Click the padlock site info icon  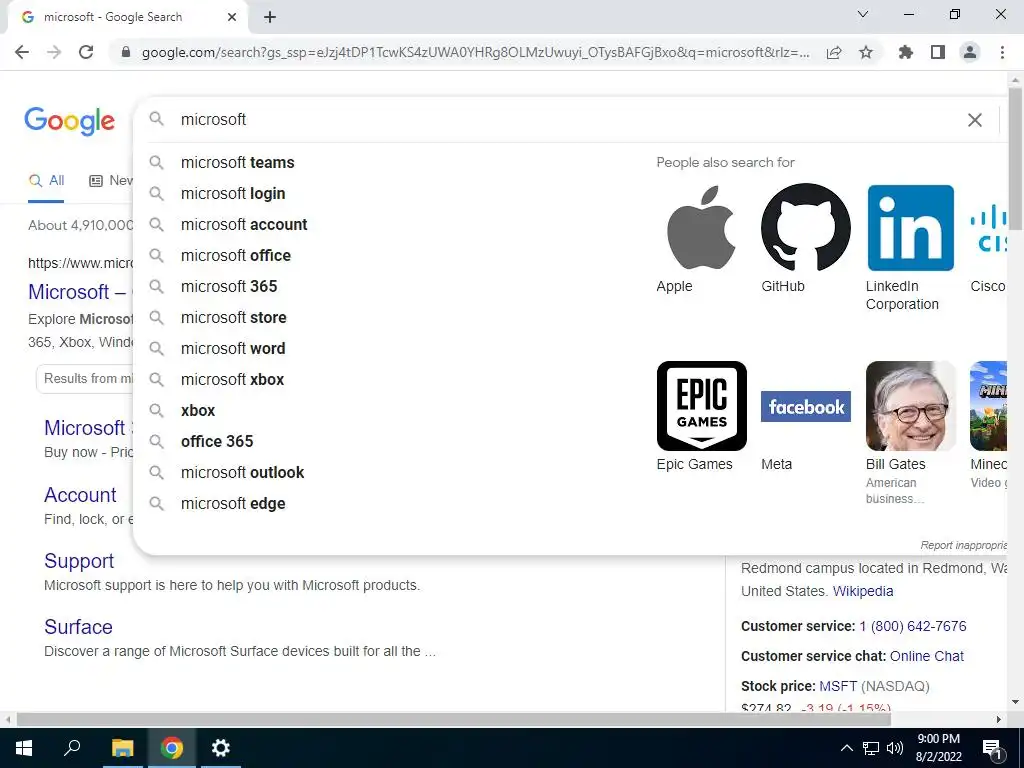click(x=126, y=52)
